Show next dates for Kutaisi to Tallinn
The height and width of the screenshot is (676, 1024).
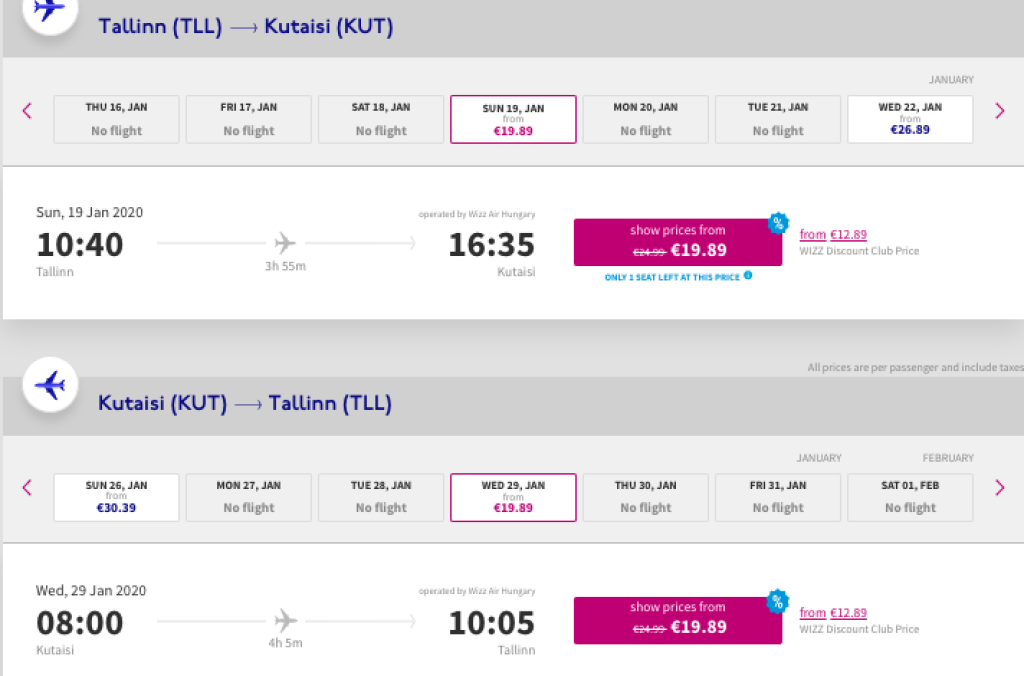point(999,488)
